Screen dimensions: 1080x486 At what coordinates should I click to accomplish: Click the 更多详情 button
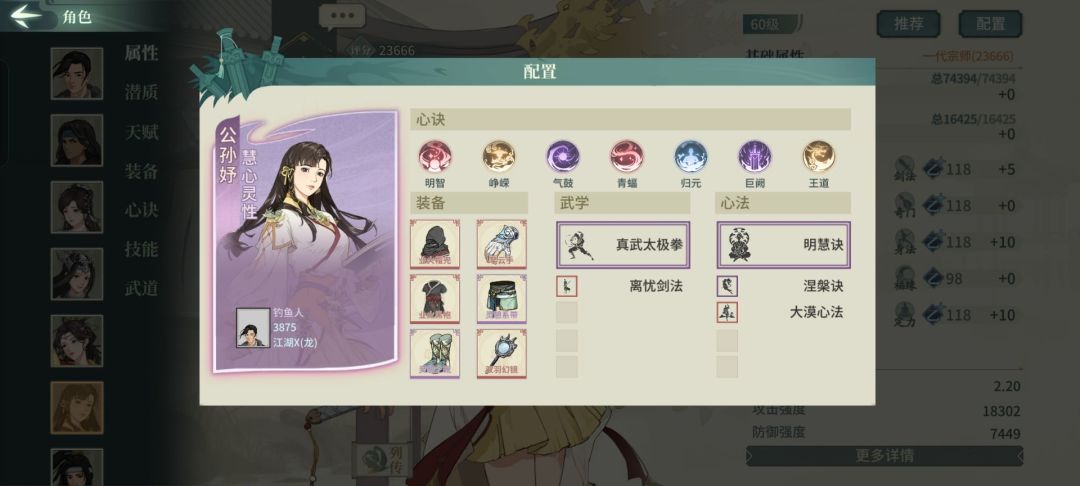[884, 456]
